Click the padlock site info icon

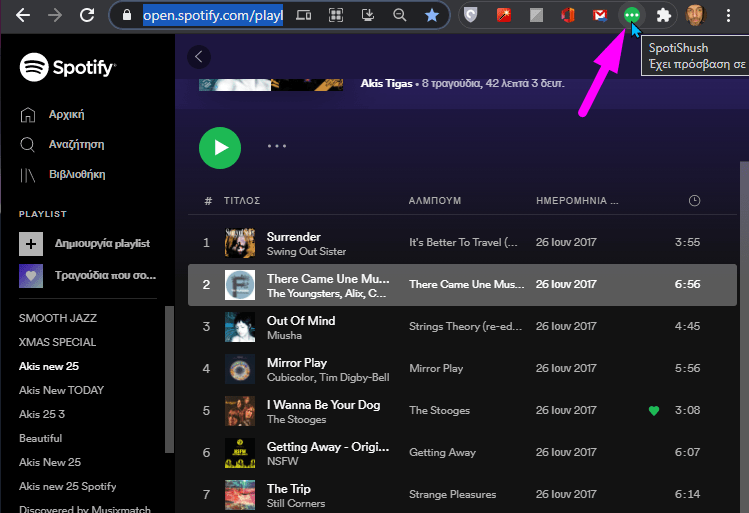click(x=127, y=15)
